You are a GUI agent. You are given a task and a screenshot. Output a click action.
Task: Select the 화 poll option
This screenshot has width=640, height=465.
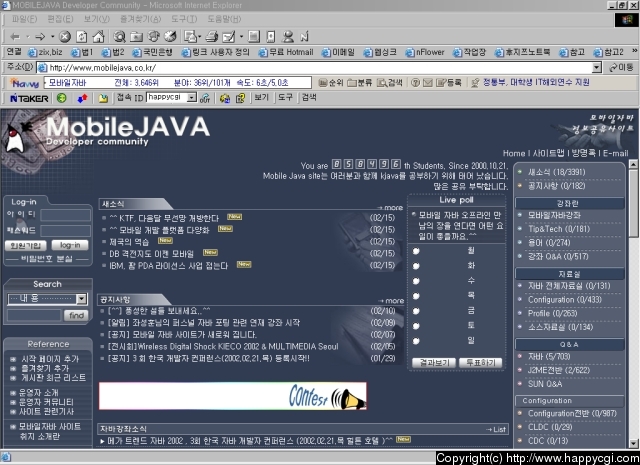[416, 266]
